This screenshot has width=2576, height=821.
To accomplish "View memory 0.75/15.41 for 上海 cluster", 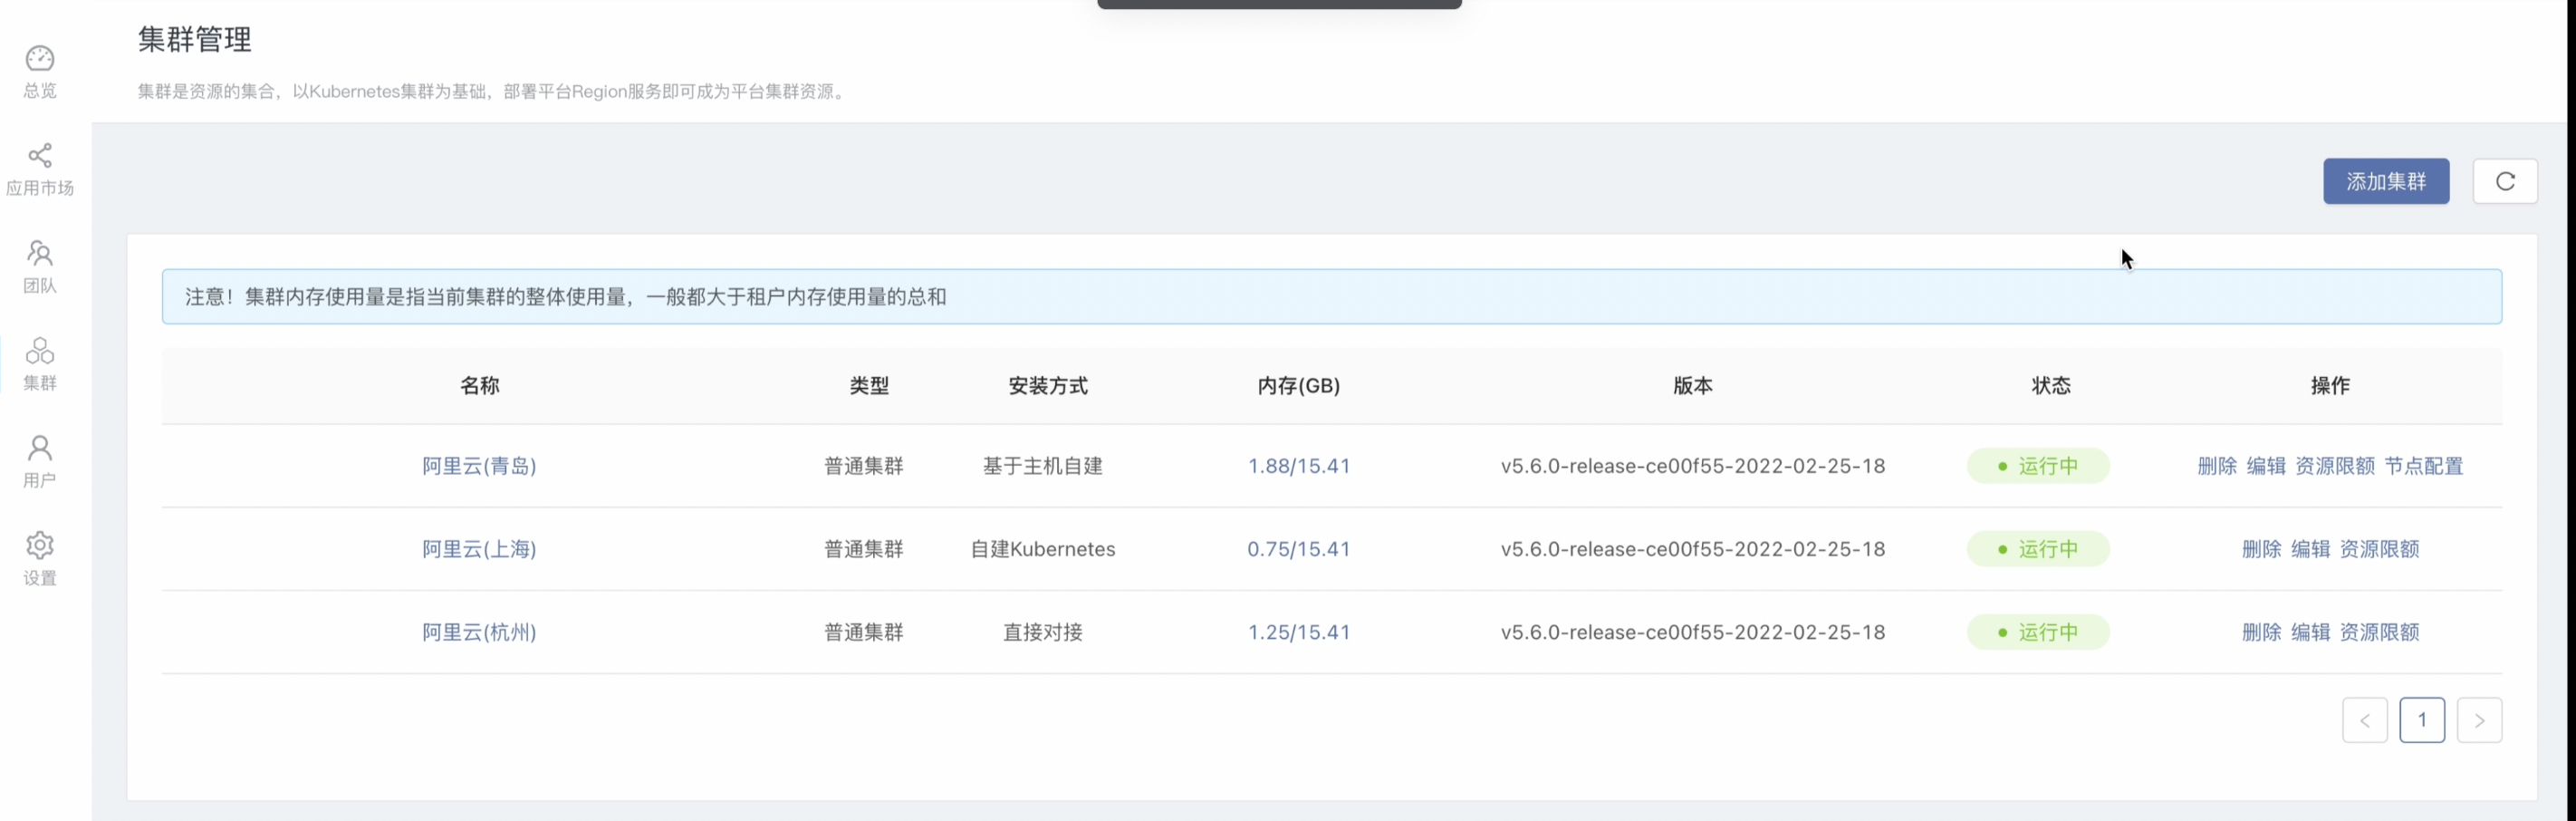I will 1299,549.
